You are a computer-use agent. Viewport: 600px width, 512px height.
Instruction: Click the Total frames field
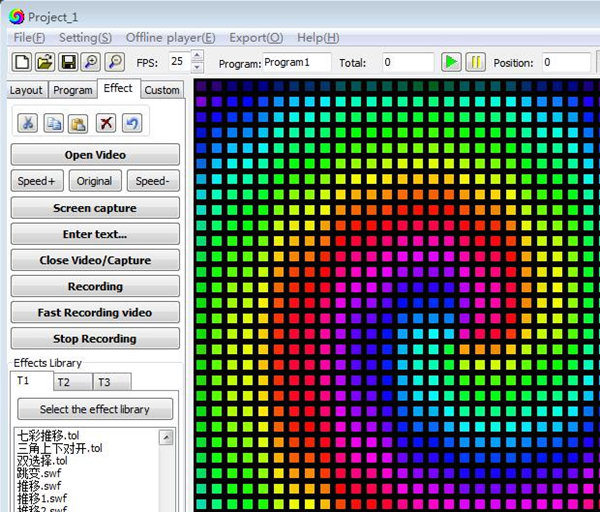pyautogui.click(x=408, y=62)
